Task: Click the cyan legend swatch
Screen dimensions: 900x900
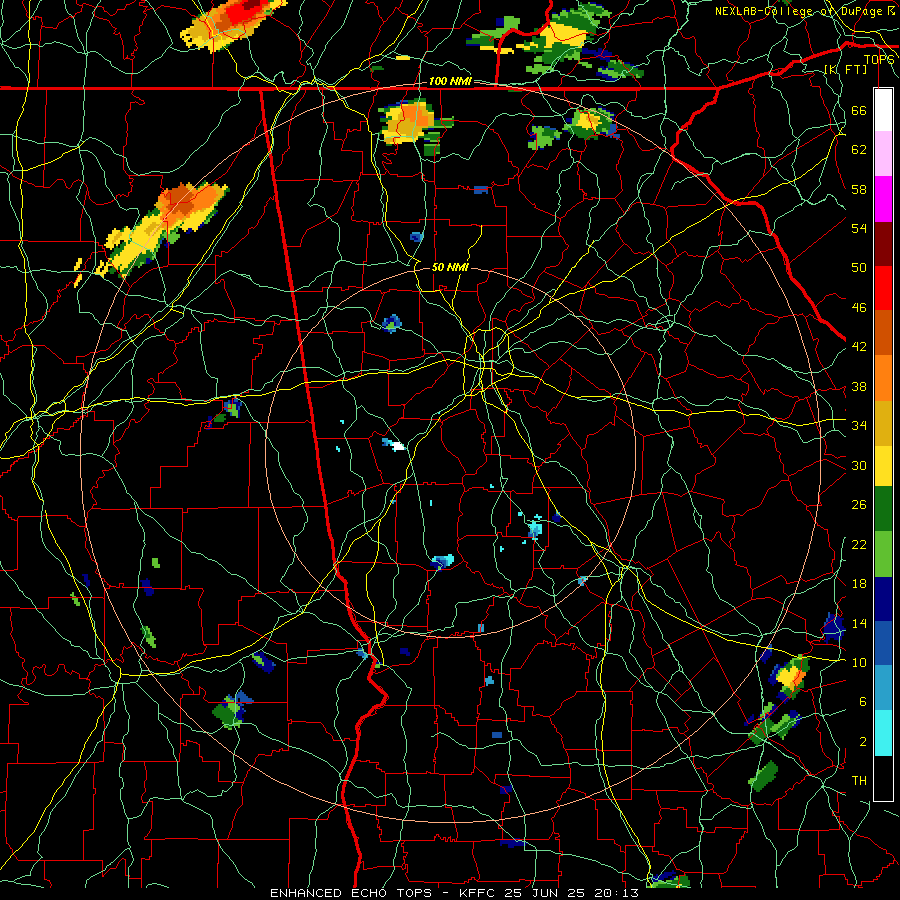Action: click(883, 733)
